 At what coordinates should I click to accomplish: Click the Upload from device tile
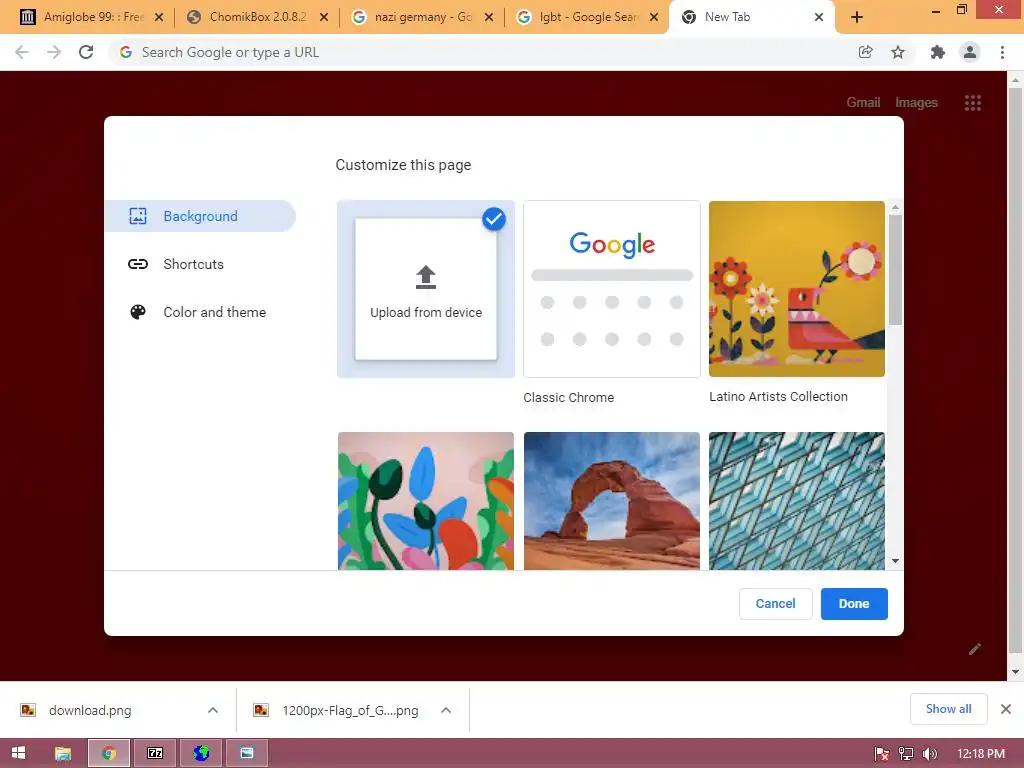pos(426,289)
